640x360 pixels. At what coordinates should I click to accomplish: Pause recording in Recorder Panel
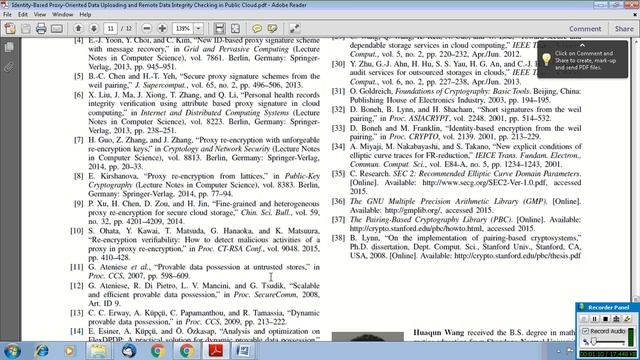[x=595, y=319]
